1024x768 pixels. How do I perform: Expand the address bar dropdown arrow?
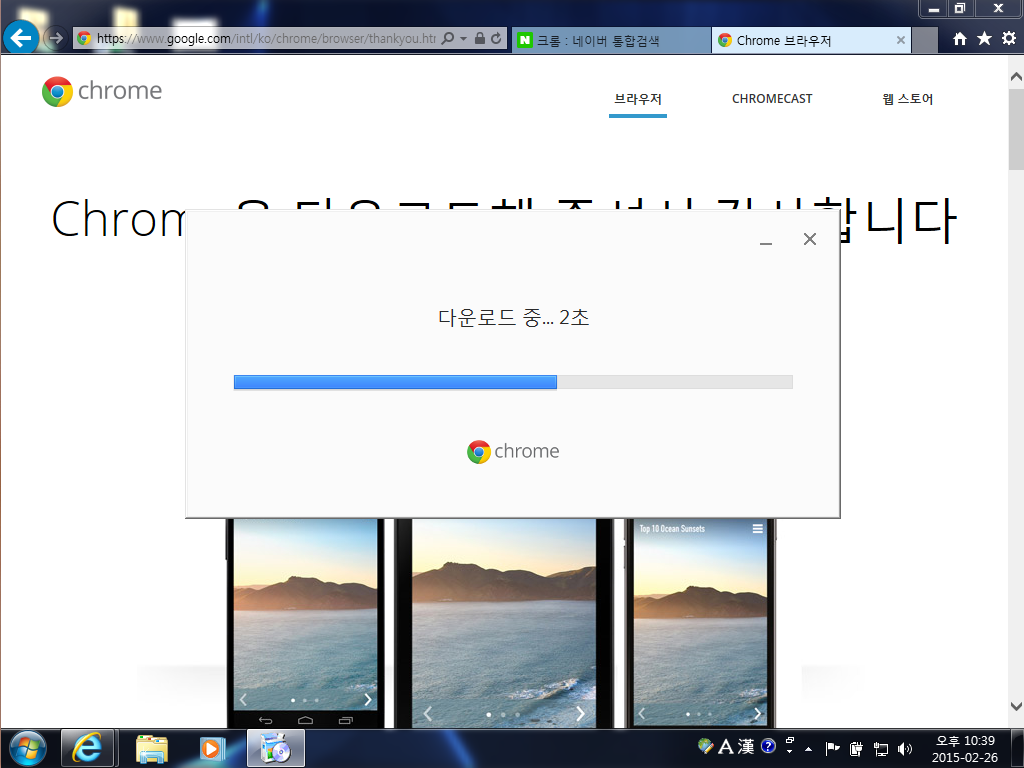tap(463, 39)
